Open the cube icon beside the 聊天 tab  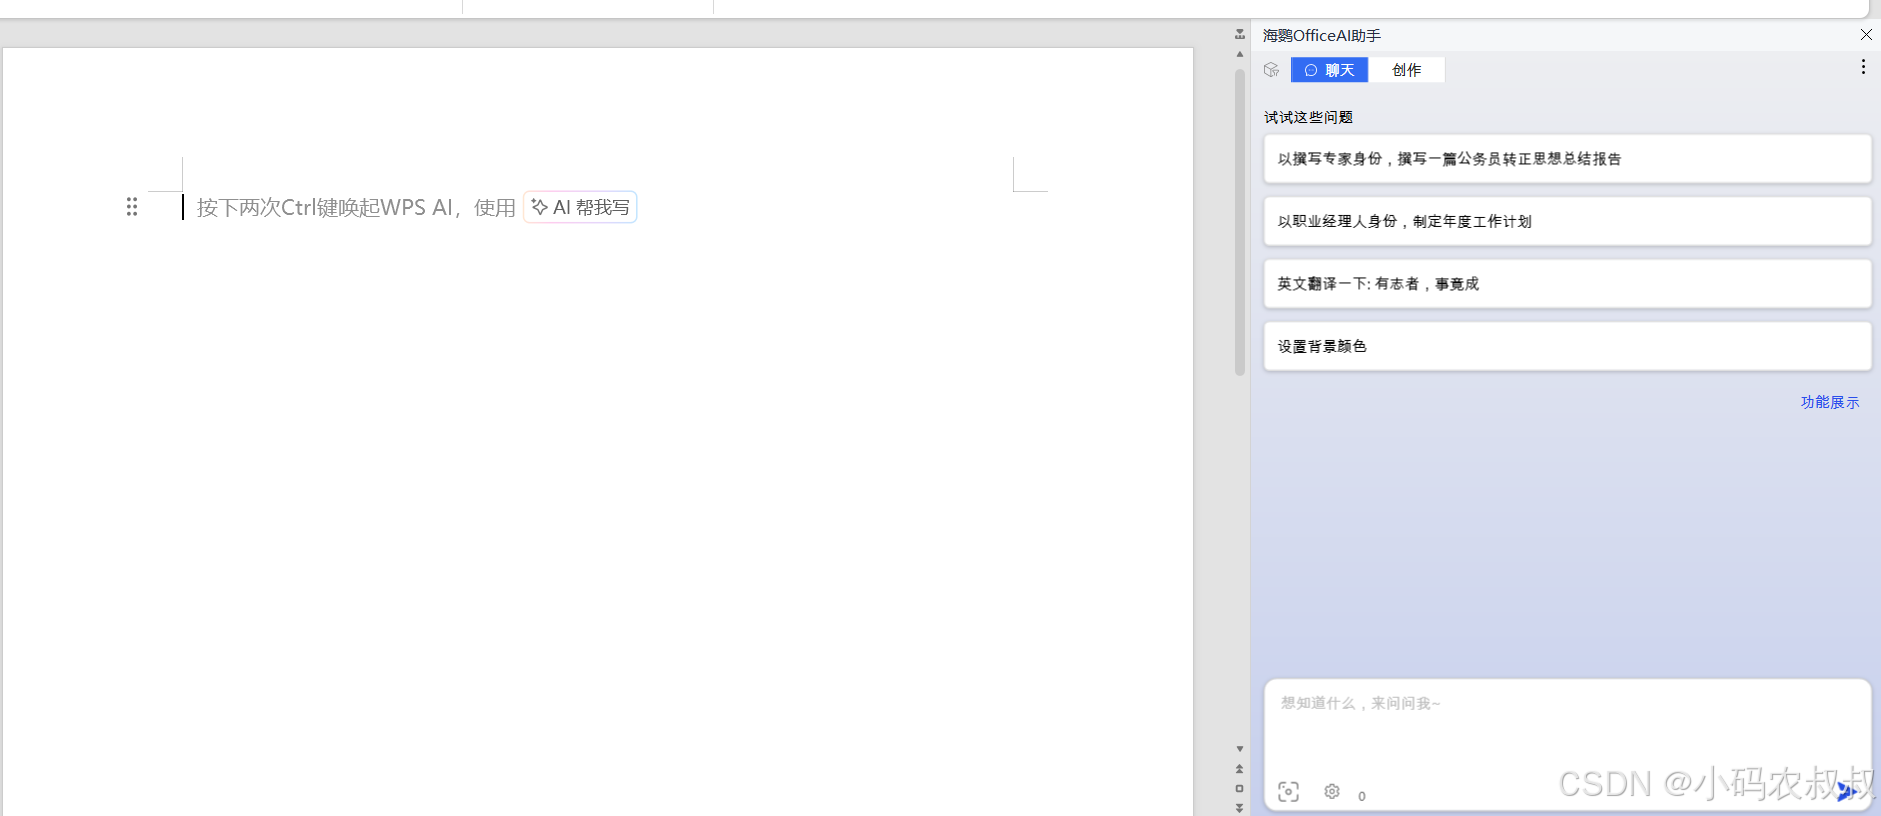coord(1271,70)
